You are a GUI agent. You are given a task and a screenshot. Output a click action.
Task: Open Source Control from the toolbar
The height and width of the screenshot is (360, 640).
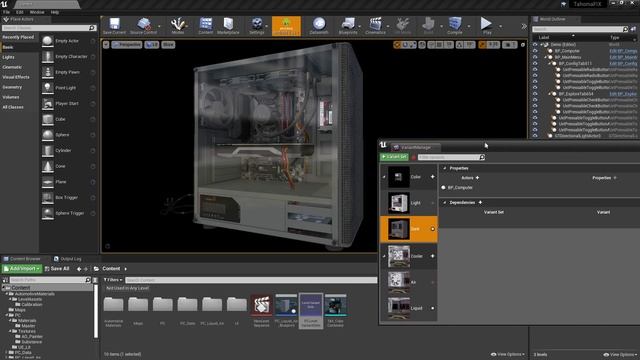[143, 26]
